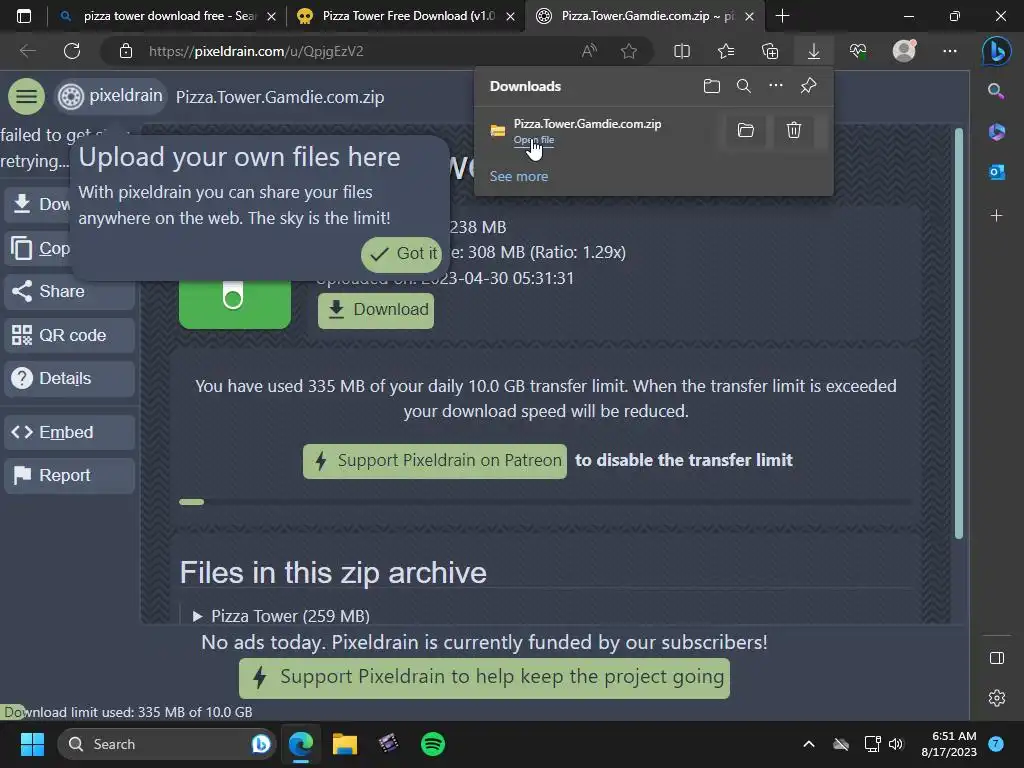1024x768 pixels.
Task: Open the pixeldrain hamburger menu
Action: [x=26, y=96]
